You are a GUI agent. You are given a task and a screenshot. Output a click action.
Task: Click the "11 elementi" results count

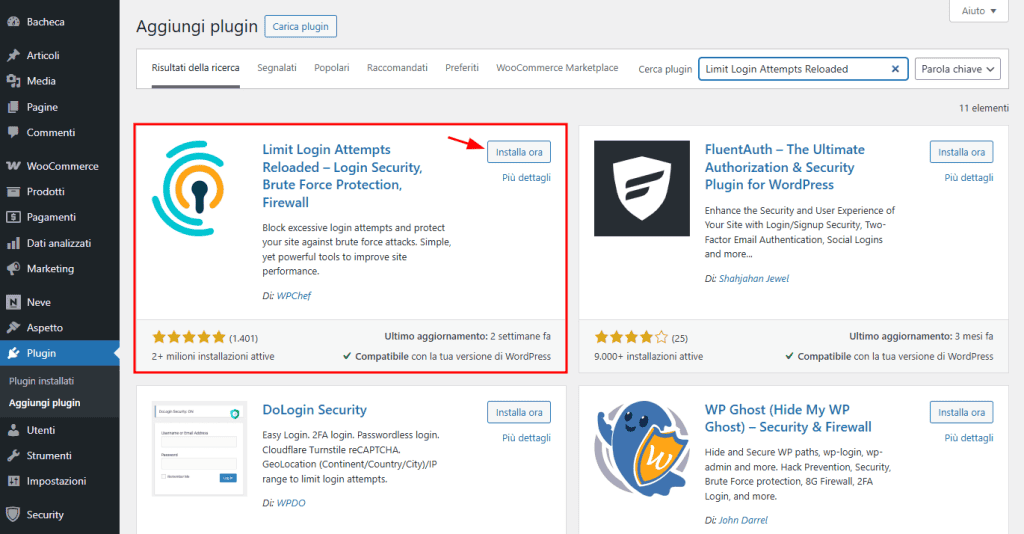(984, 108)
